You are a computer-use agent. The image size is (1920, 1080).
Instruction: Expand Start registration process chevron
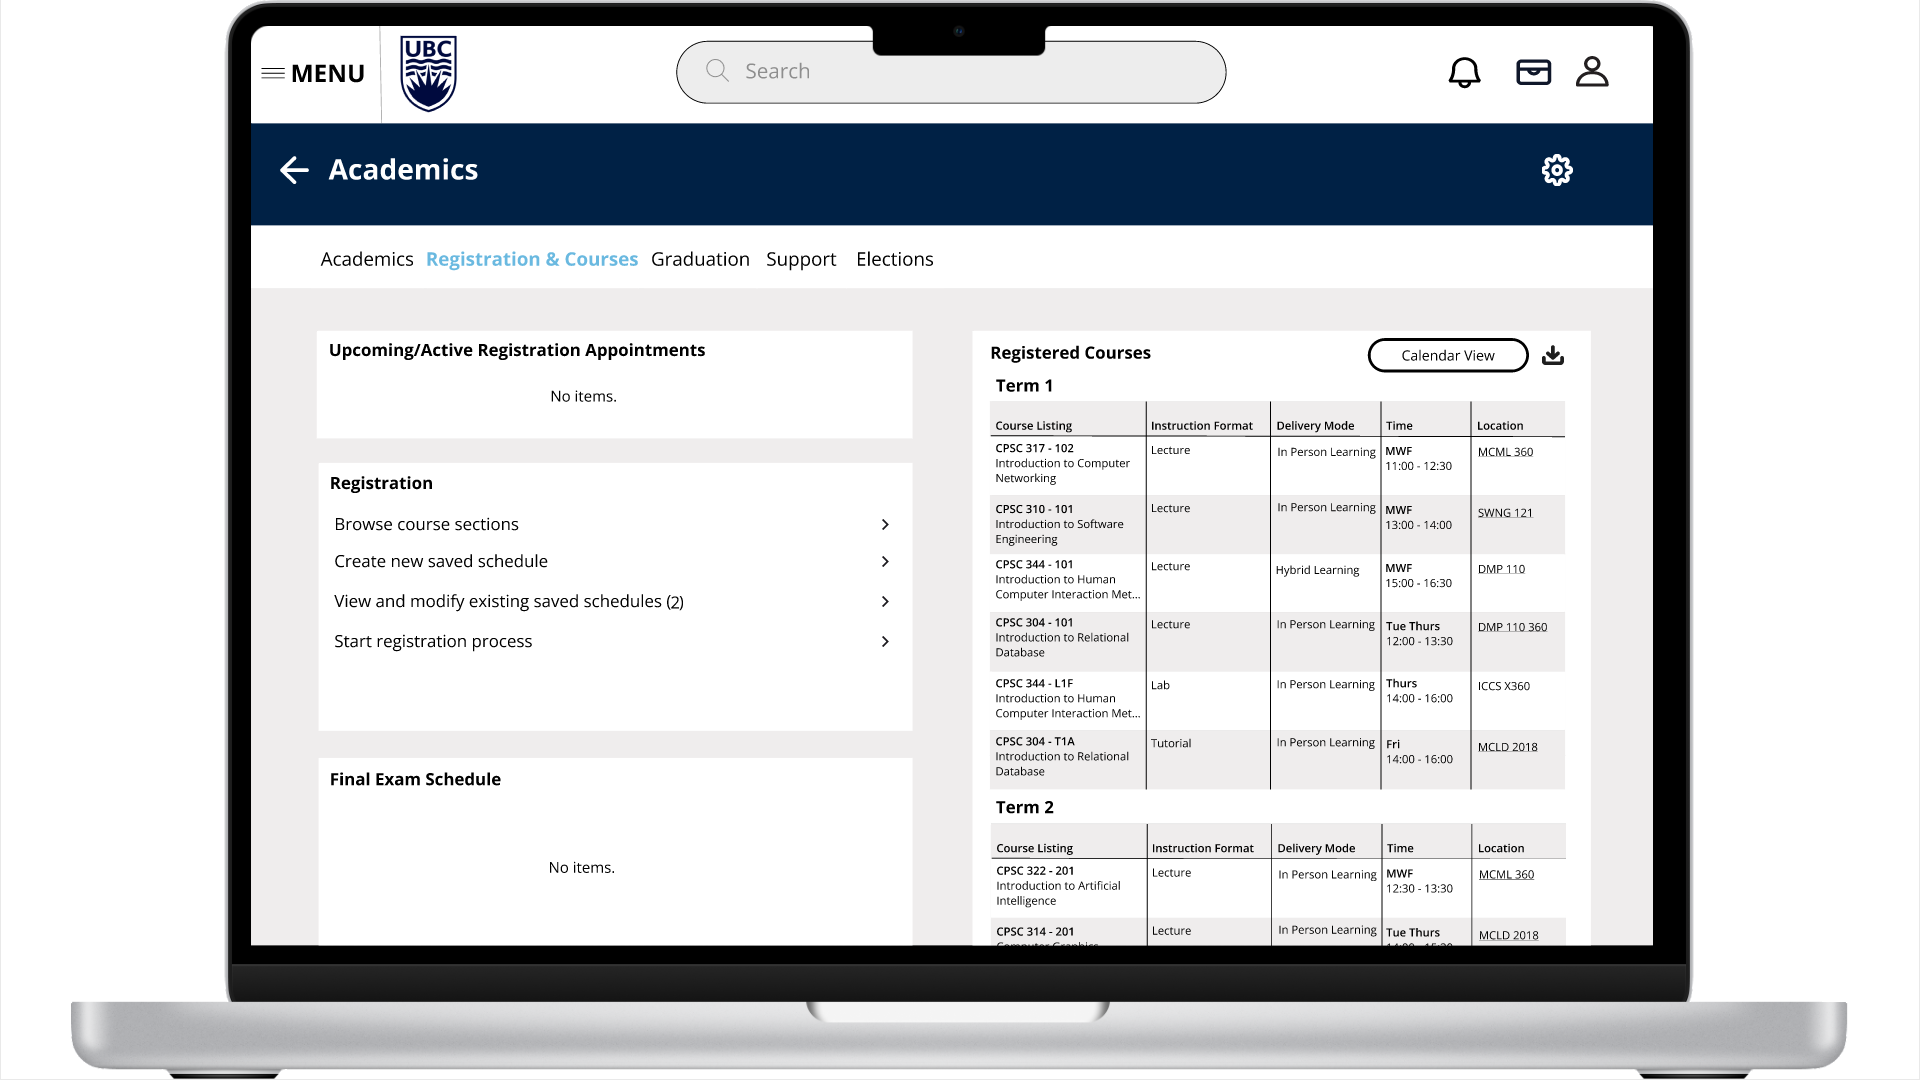(x=885, y=641)
